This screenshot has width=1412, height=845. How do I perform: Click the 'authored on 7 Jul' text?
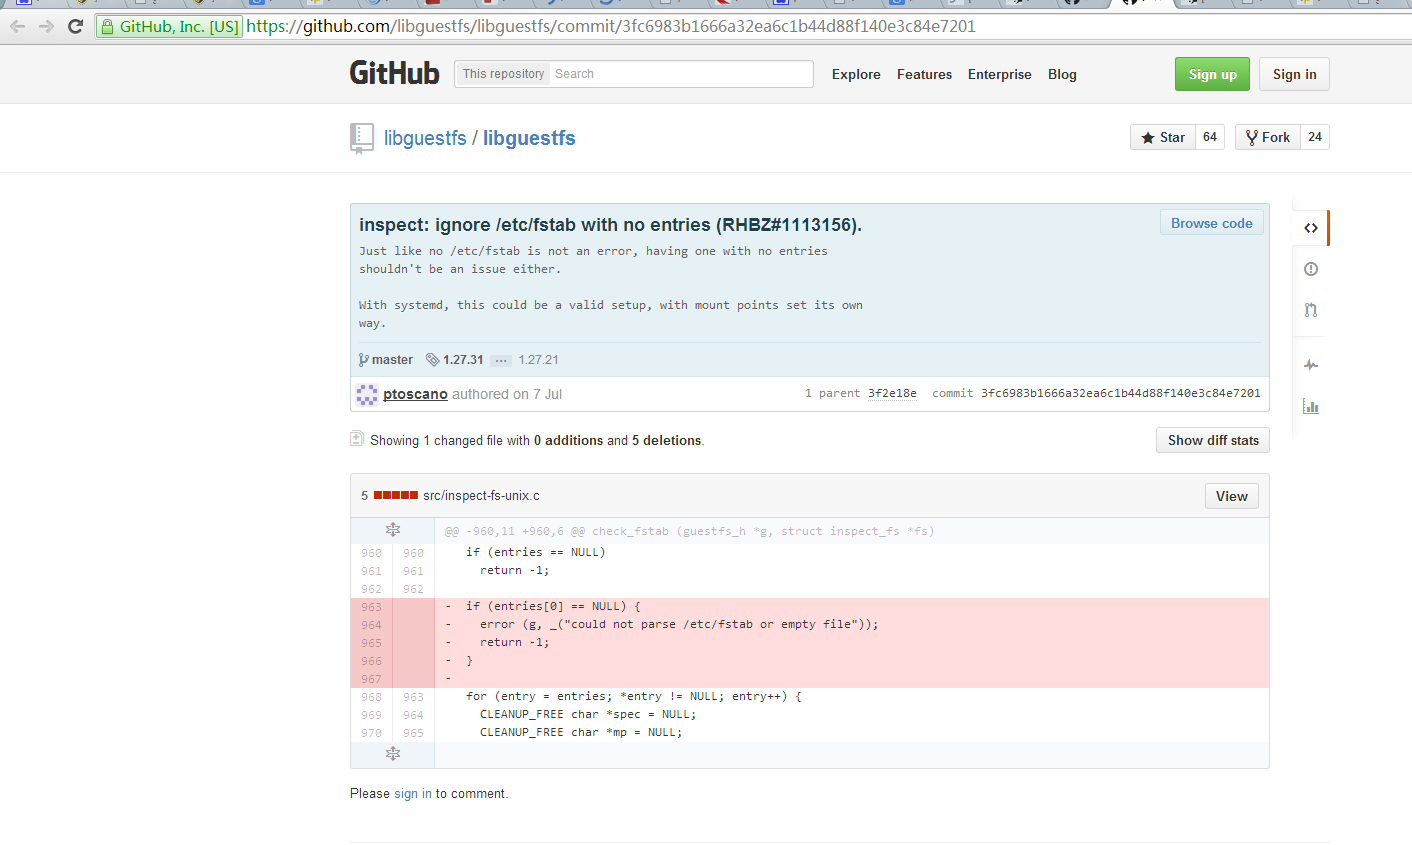[507, 394]
